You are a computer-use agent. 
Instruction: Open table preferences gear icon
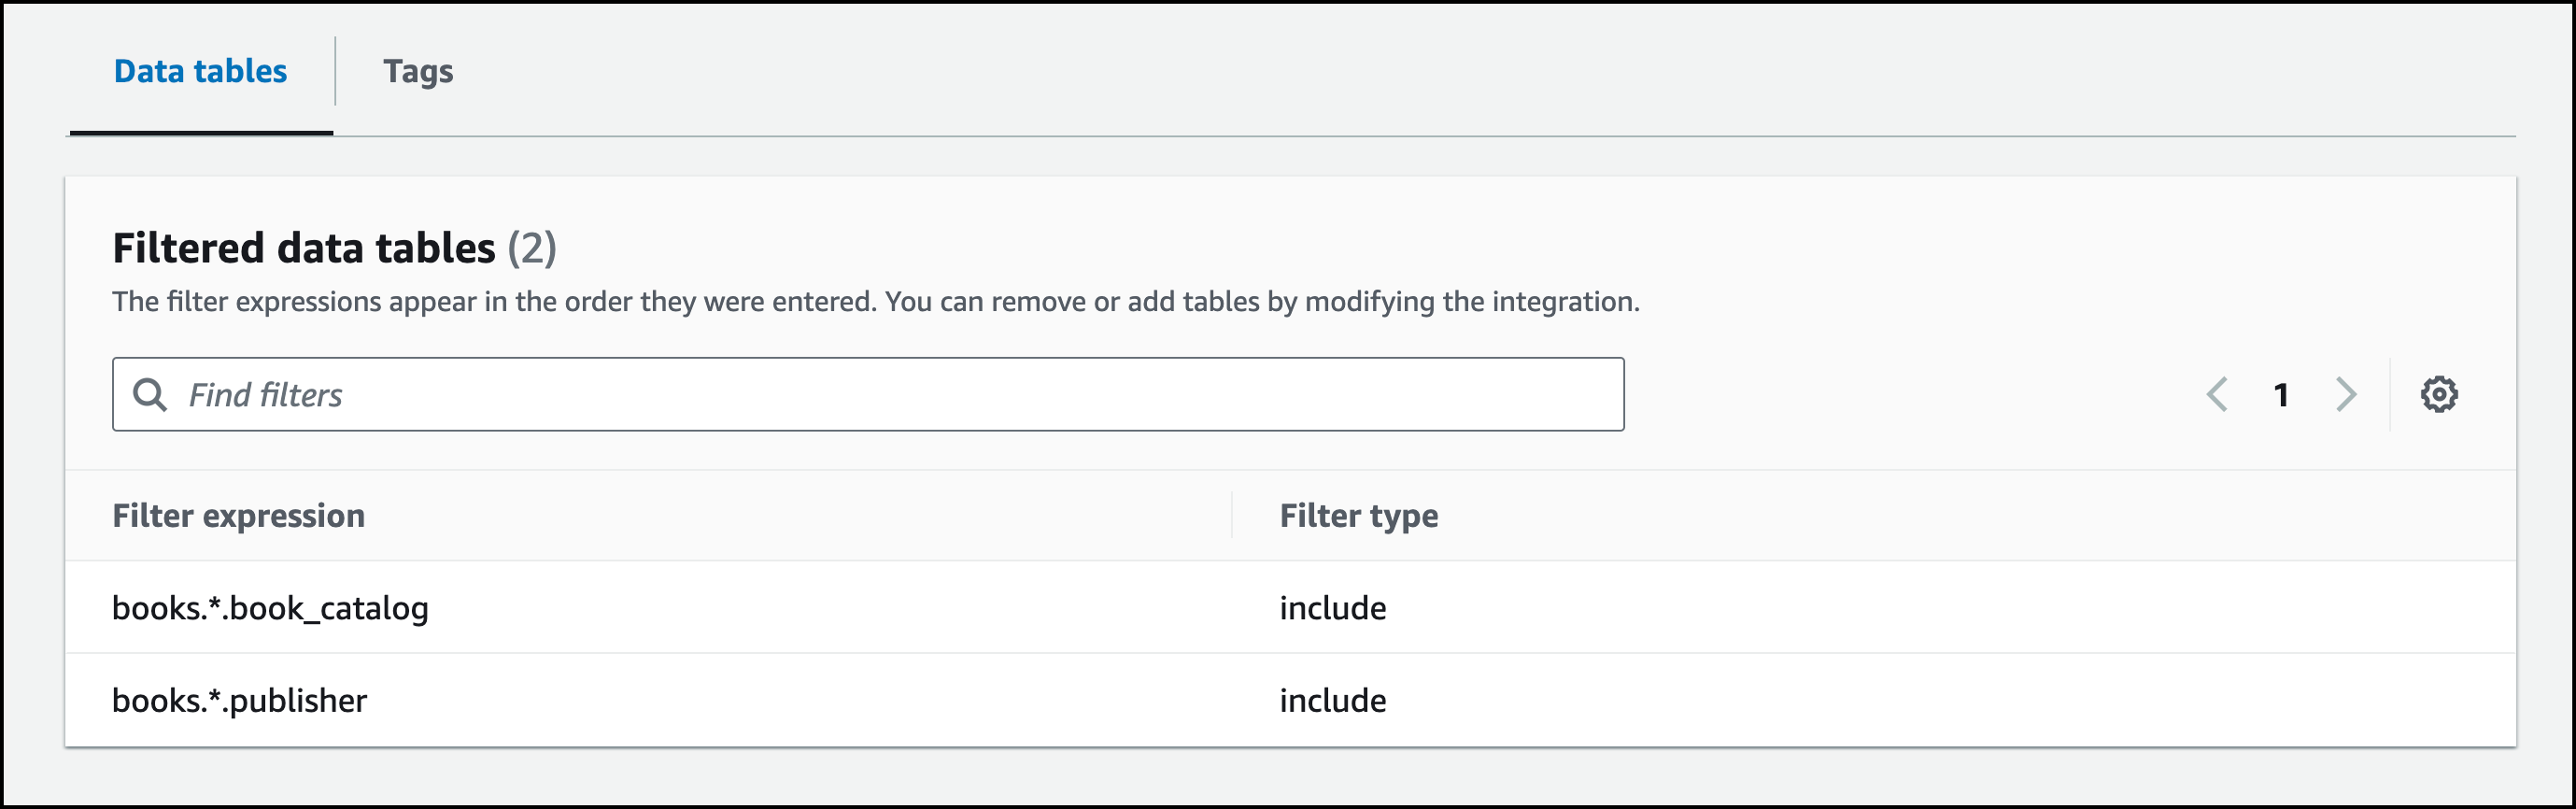(x=2438, y=394)
